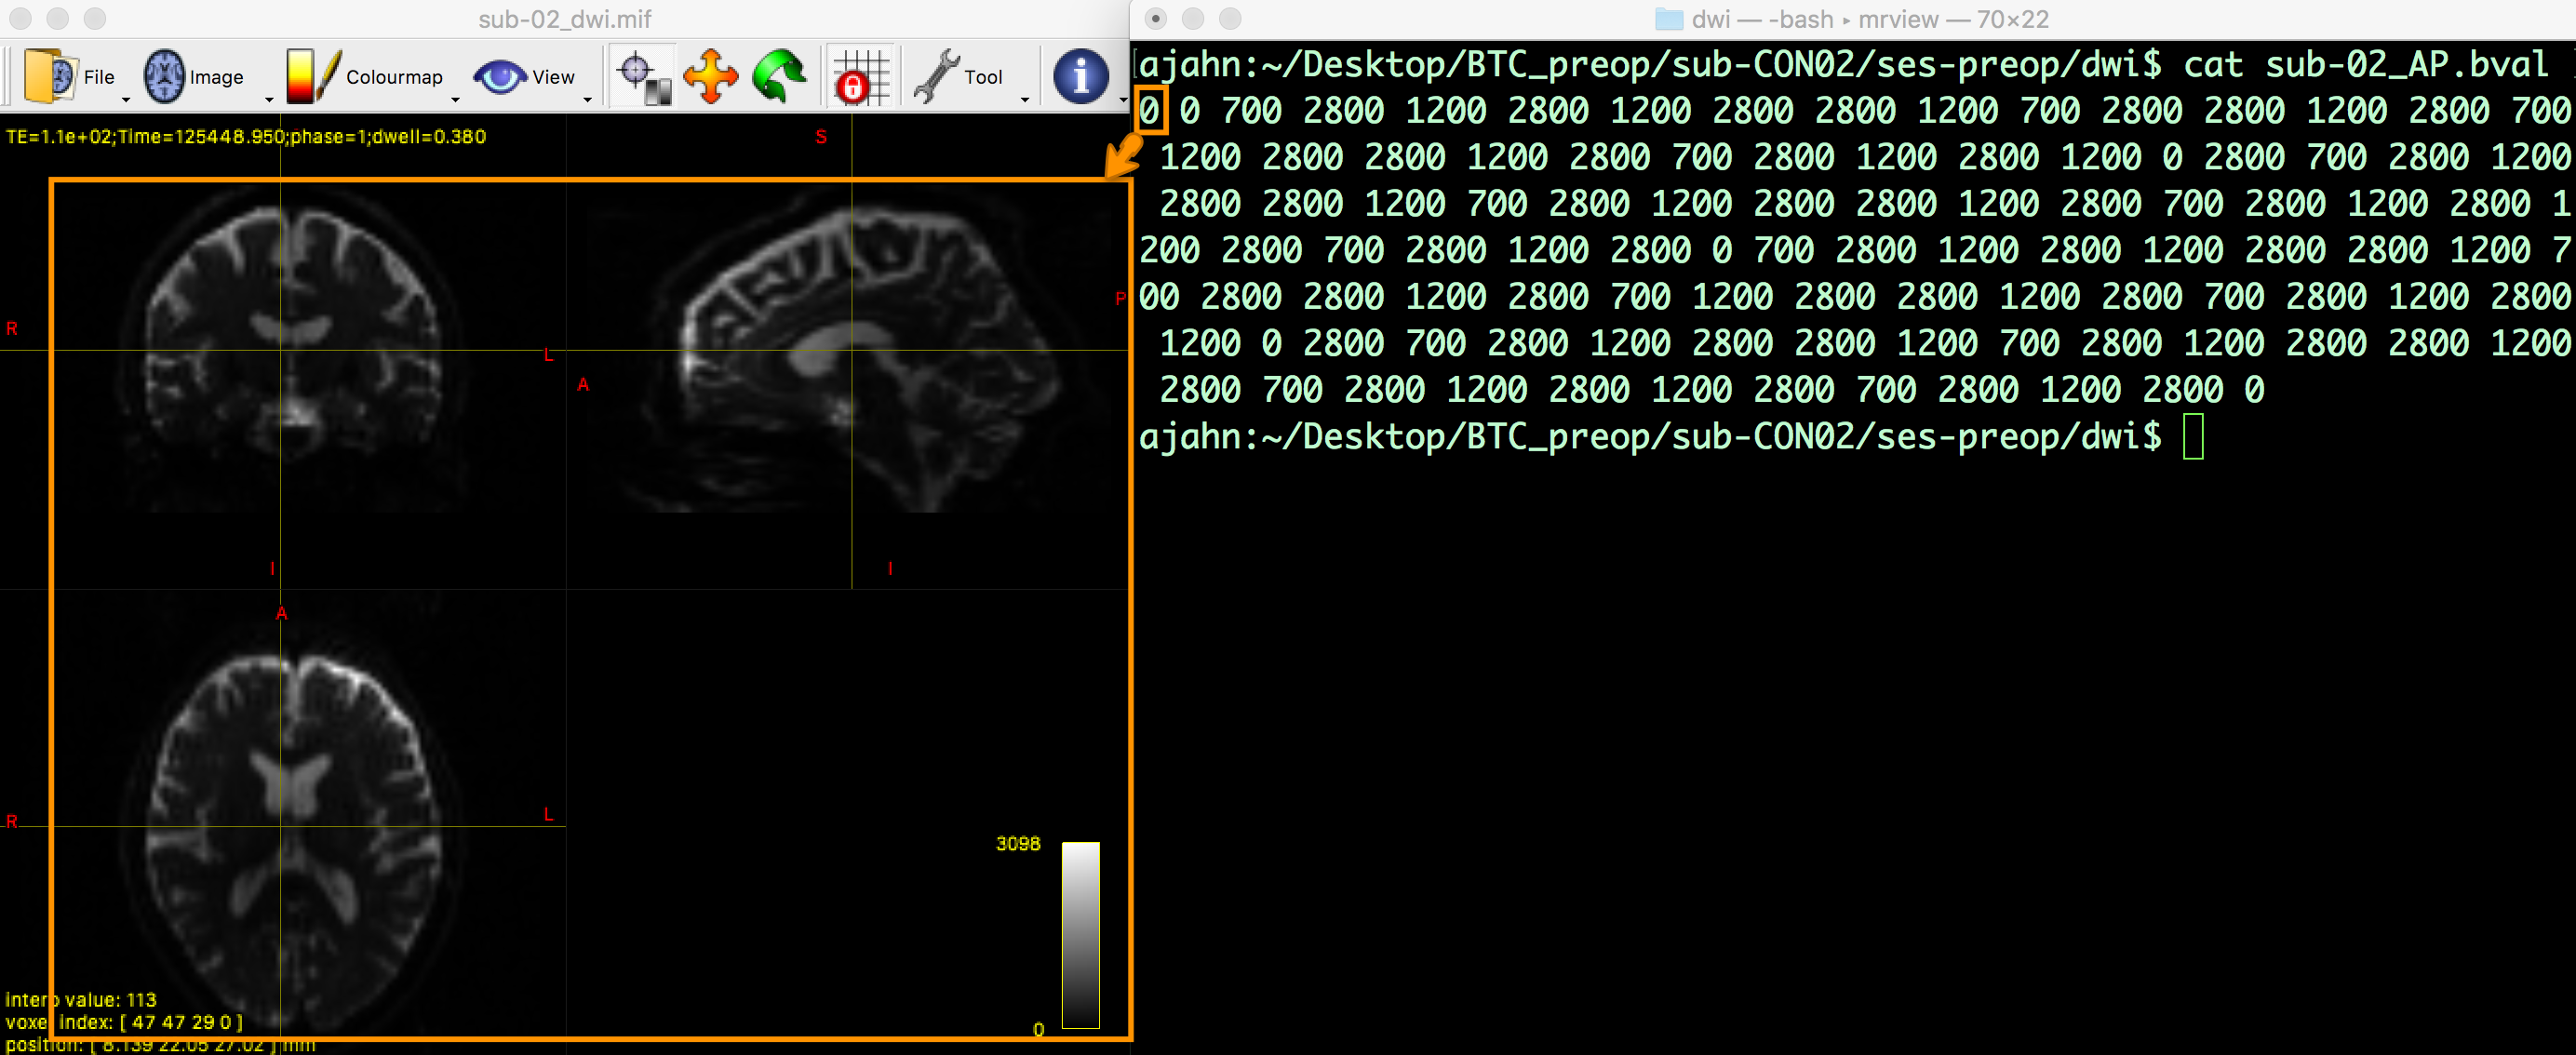The height and width of the screenshot is (1055, 2576).
Task: Click the Tool label in toolbar
Action: click(983, 77)
